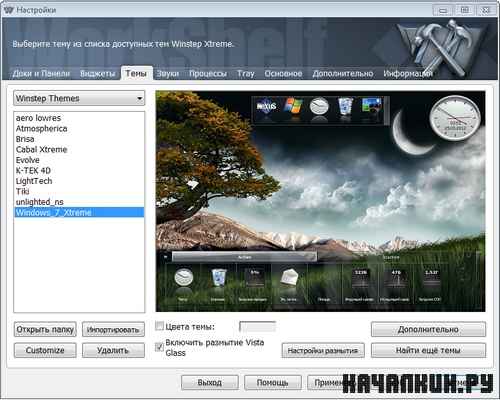Open the Информация tab
Image resolution: width=500 pixels, height=400 pixels.
click(408, 74)
